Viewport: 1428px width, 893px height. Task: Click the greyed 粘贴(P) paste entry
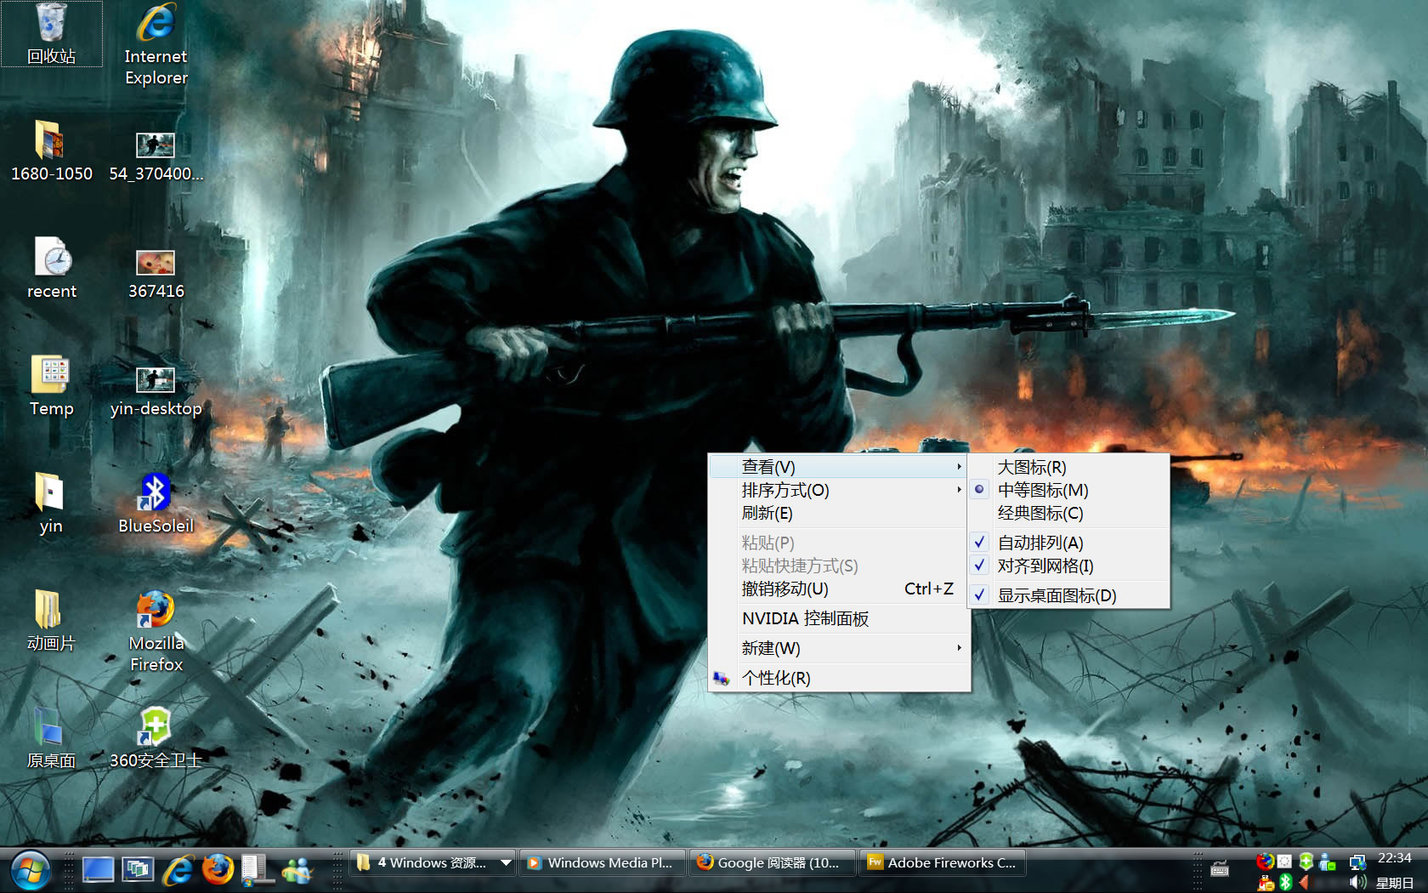coord(838,542)
